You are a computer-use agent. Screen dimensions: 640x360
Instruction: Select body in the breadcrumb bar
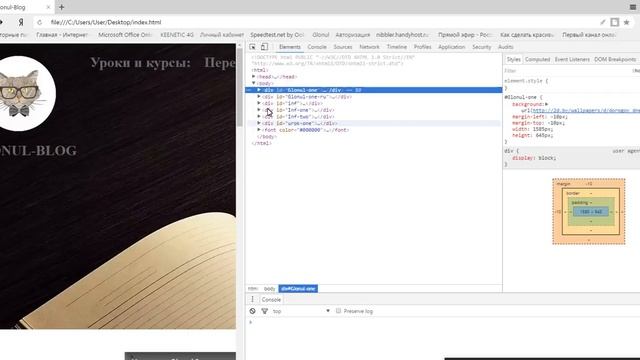(269, 289)
